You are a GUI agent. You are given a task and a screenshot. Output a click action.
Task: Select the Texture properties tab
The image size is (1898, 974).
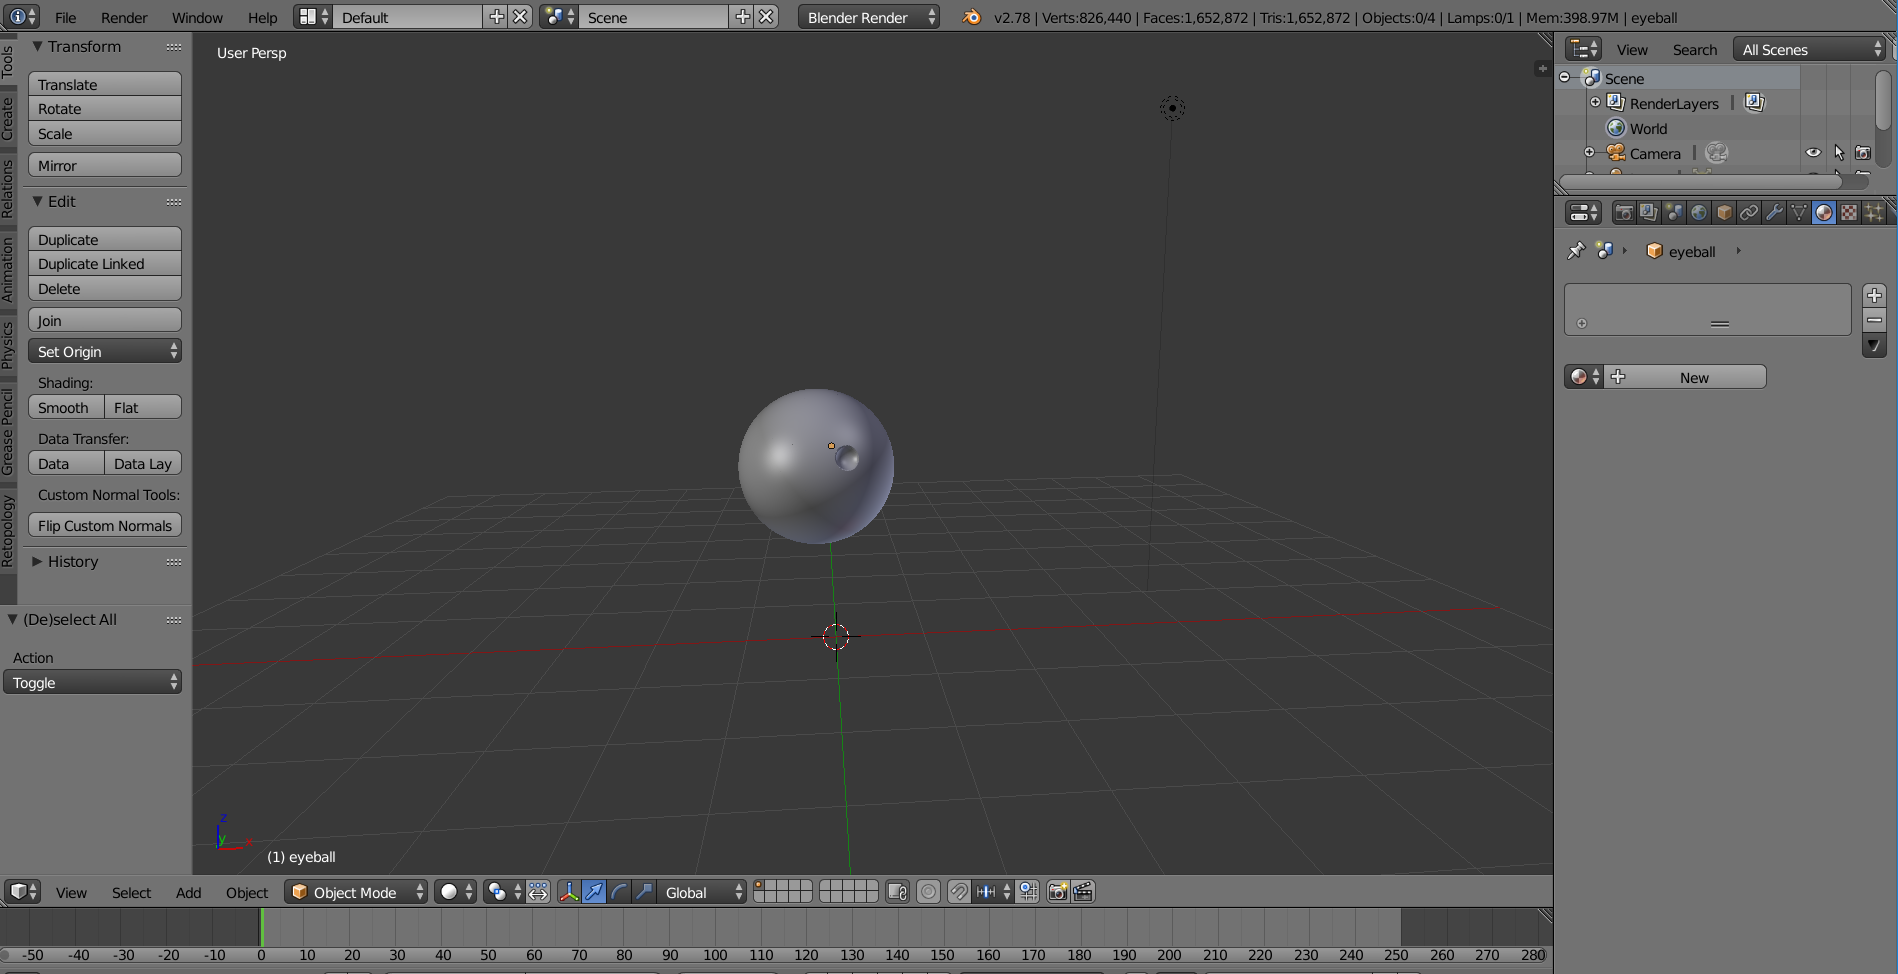click(x=1848, y=212)
